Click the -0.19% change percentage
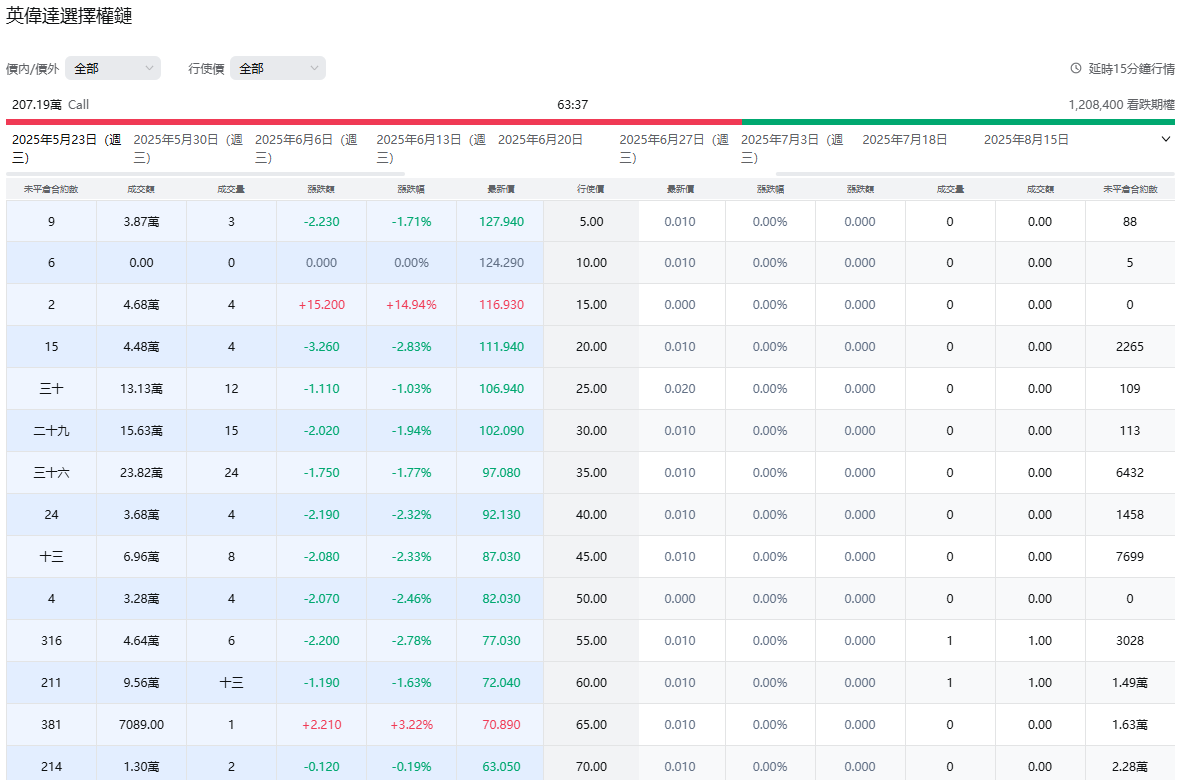Image resolution: width=1181 pixels, height=780 pixels. click(411, 766)
